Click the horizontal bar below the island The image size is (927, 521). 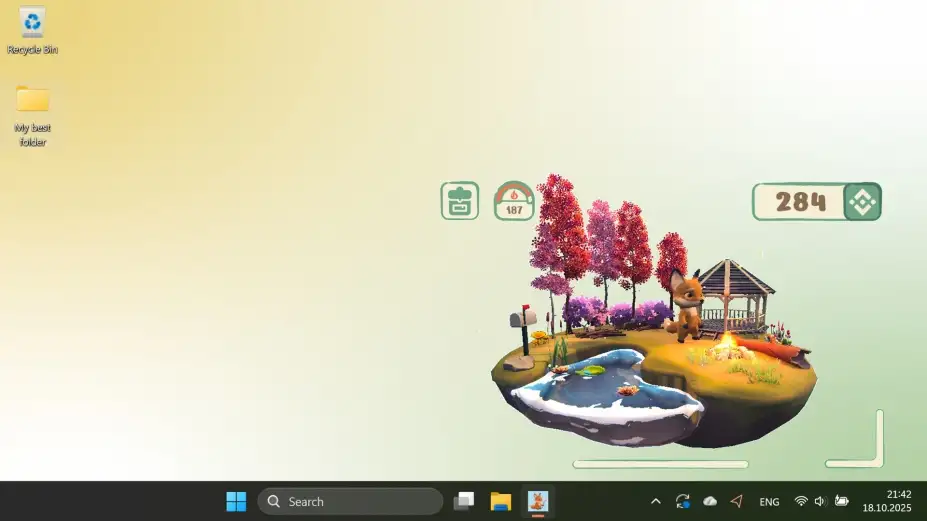(660, 464)
